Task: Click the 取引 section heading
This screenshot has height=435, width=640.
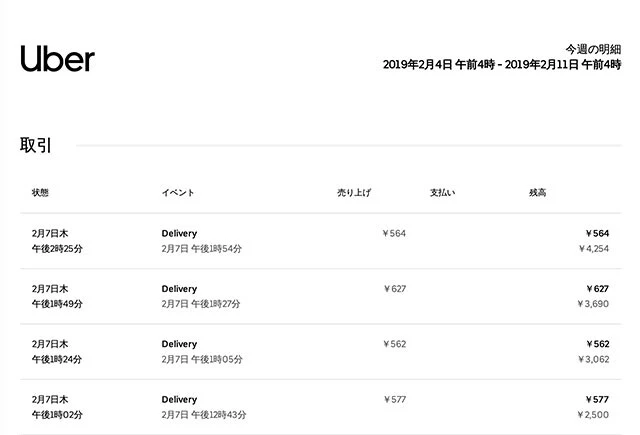Action: pyautogui.click(x=36, y=145)
